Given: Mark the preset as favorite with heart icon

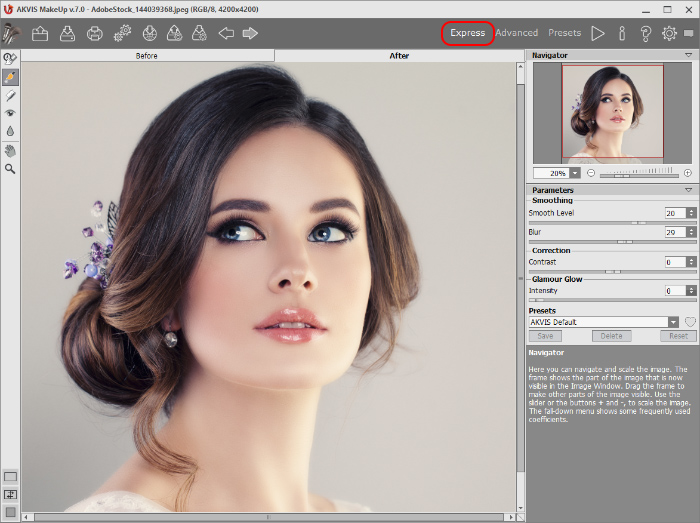Looking at the screenshot, I should click(x=690, y=322).
